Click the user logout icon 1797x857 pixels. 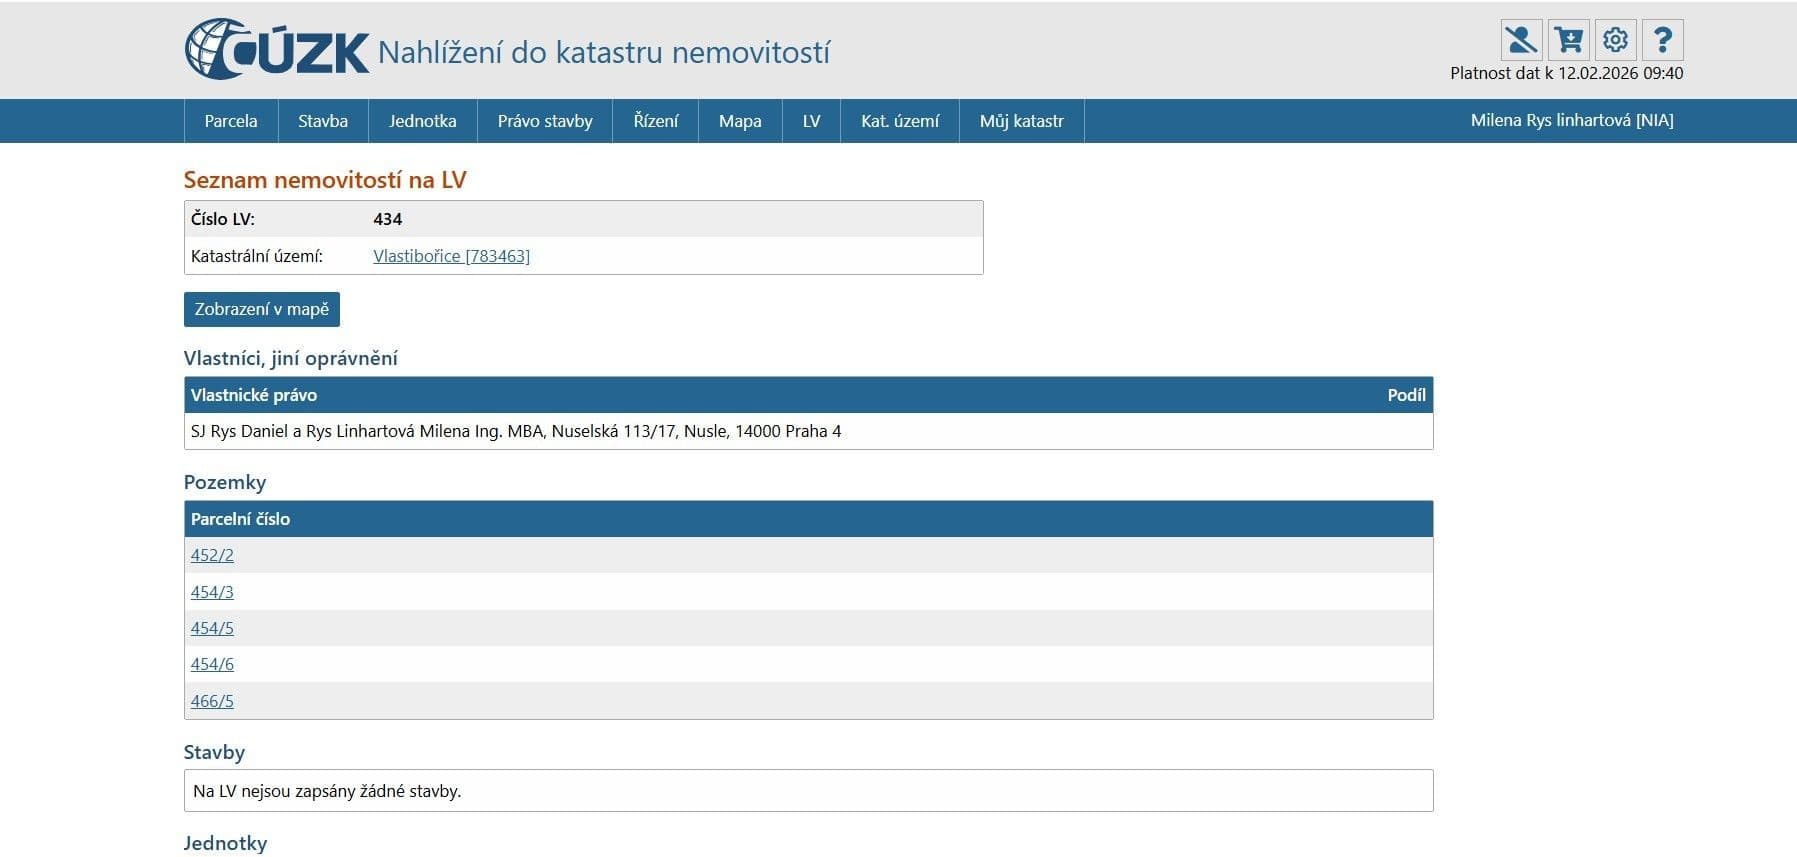[1520, 41]
